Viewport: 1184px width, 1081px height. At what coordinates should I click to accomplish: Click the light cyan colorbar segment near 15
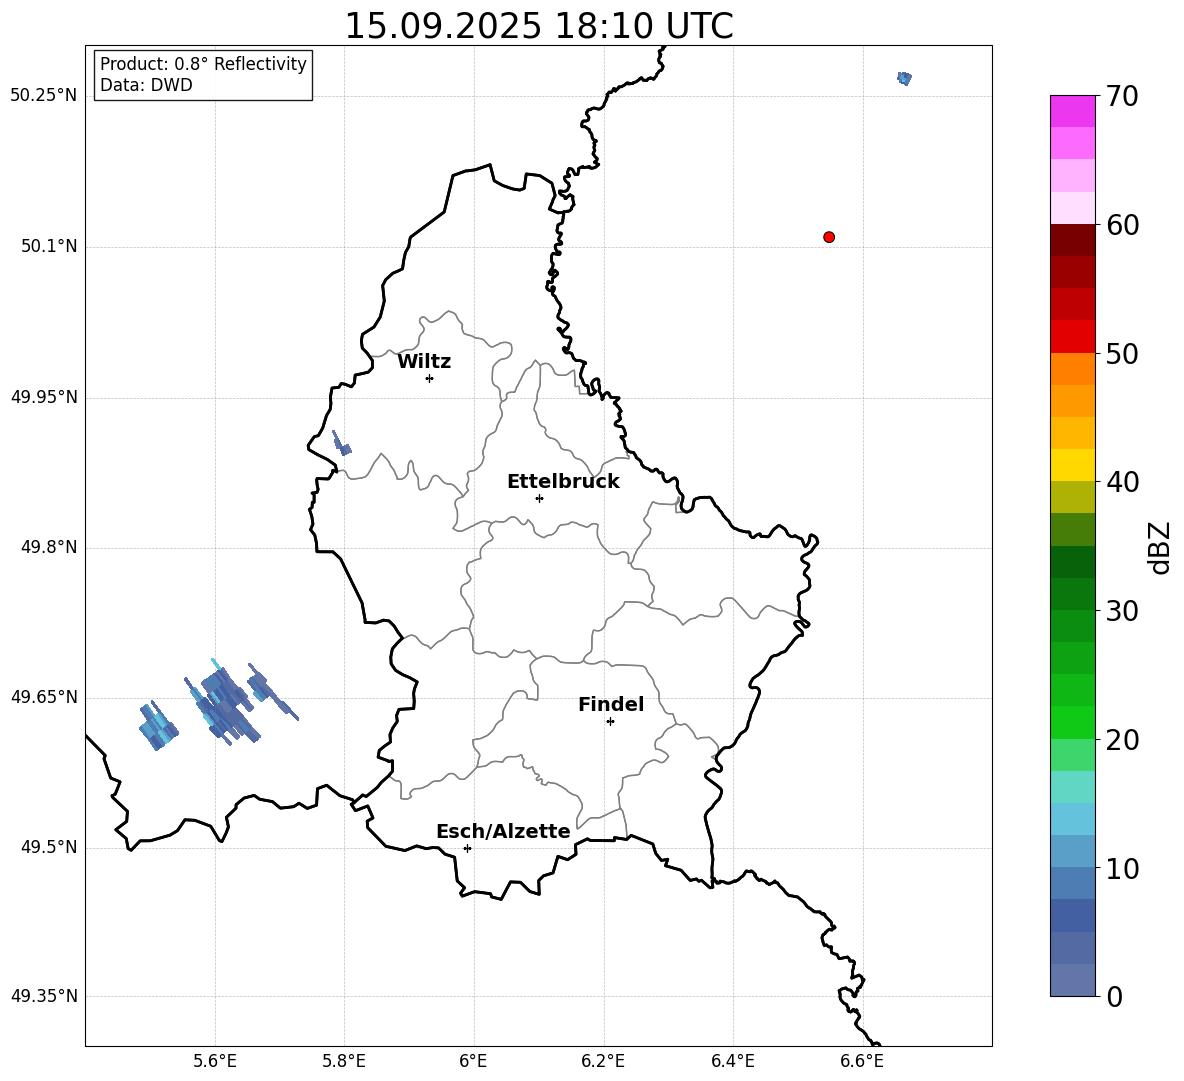click(x=1073, y=787)
